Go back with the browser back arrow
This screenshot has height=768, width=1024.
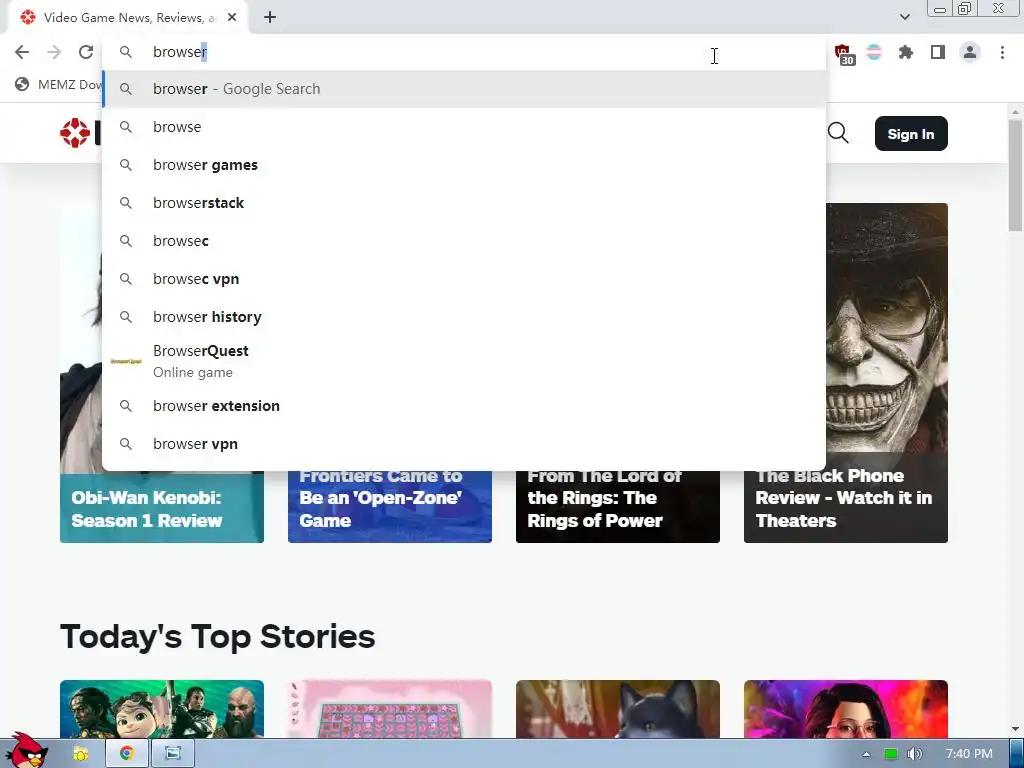22,52
